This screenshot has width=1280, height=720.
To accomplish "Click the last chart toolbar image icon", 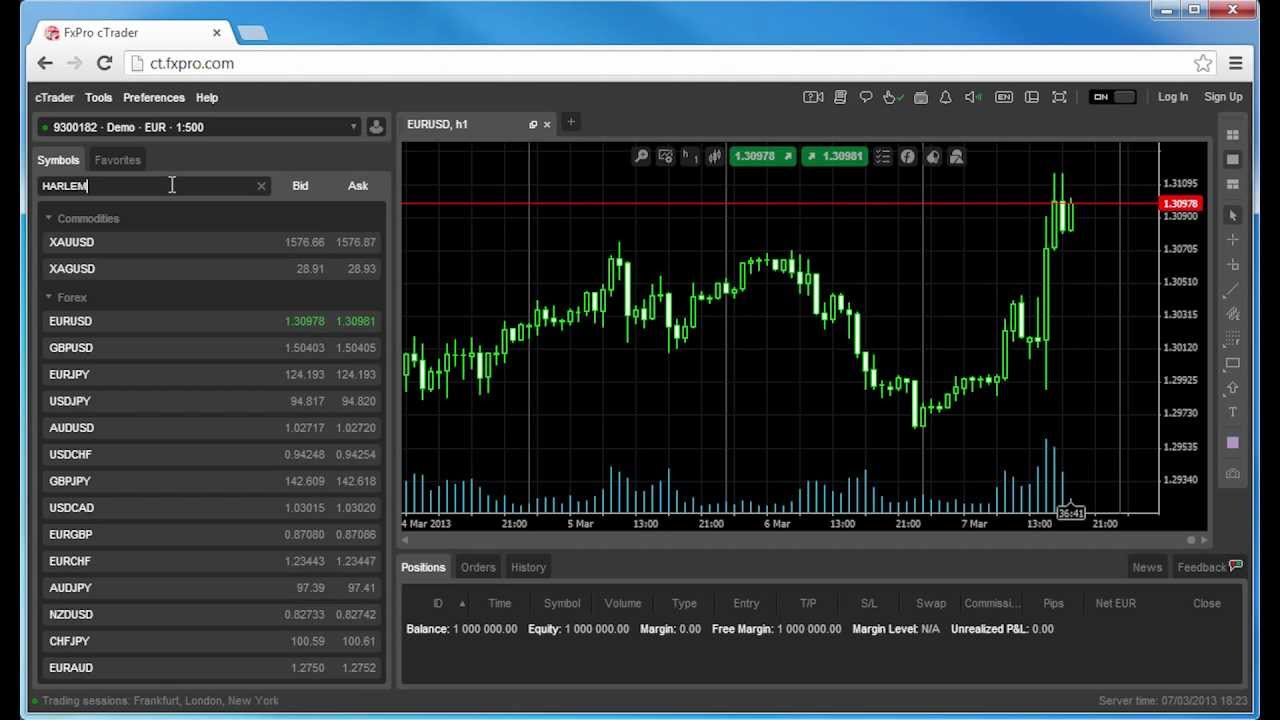I will coord(956,157).
